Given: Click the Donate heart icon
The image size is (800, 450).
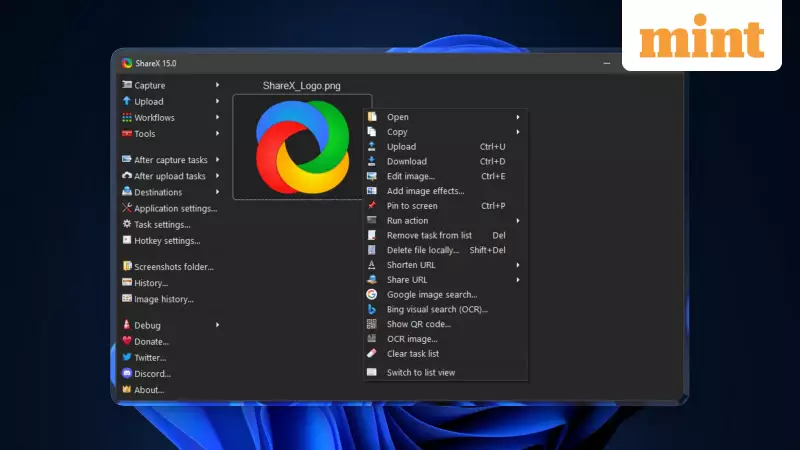Looking at the screenshot, I should pyautogui.click(x=127, y=341).
